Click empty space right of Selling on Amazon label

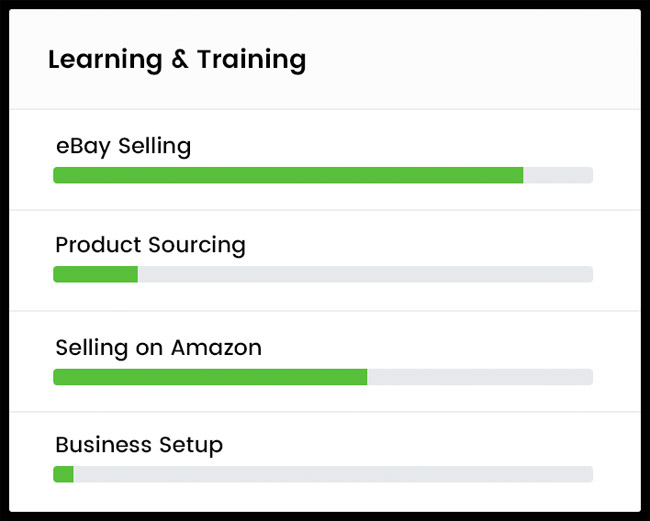tap(430, 348)
